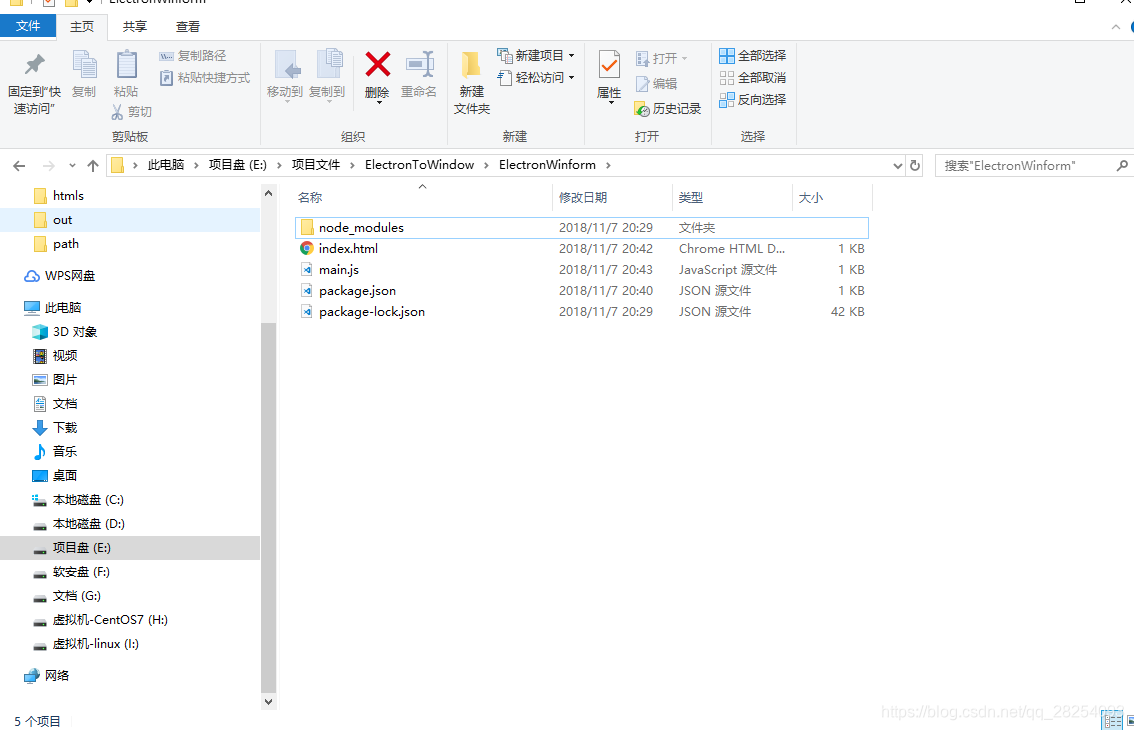Click the Edit (编辑) ribbon button
The image size is (1134, 730).
657,84
